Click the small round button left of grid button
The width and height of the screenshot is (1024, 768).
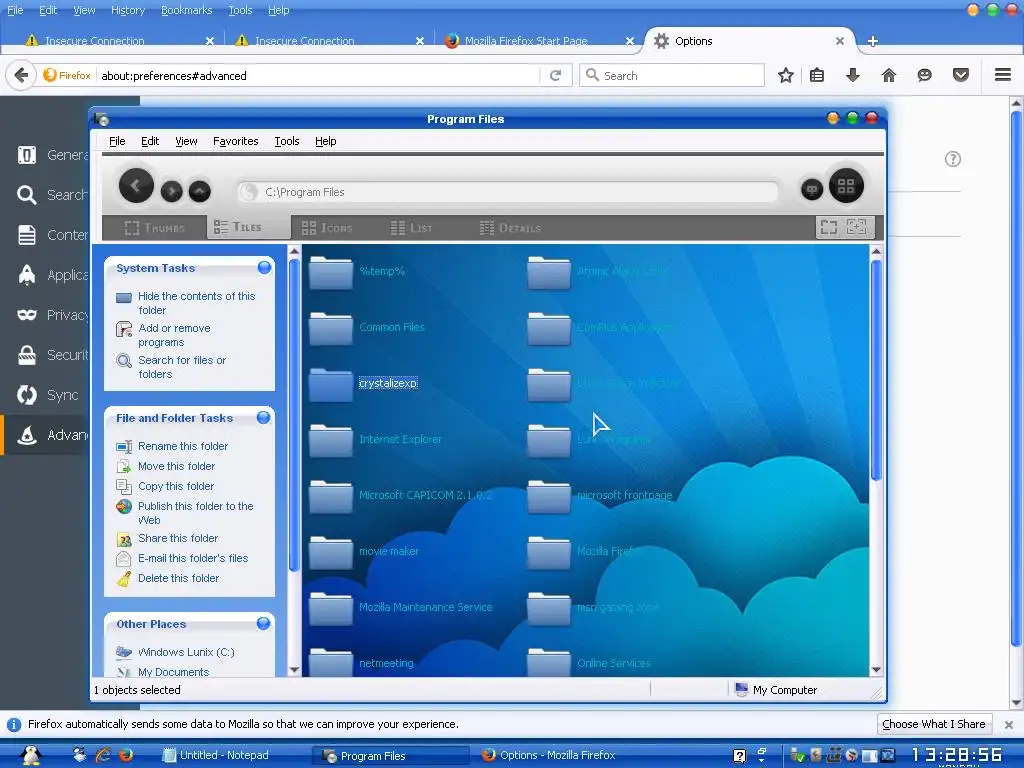(812, 189)
